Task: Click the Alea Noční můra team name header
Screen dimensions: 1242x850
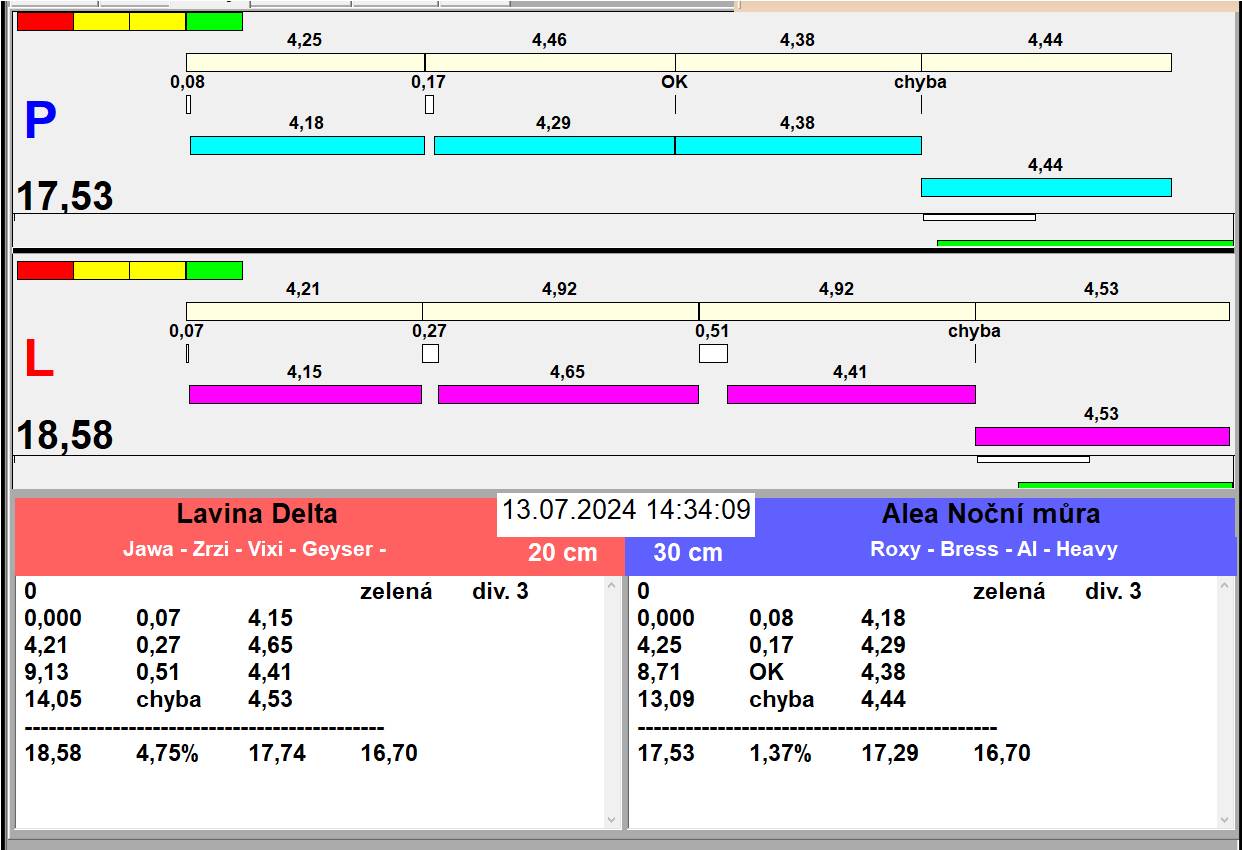Action: pos(990,514)
